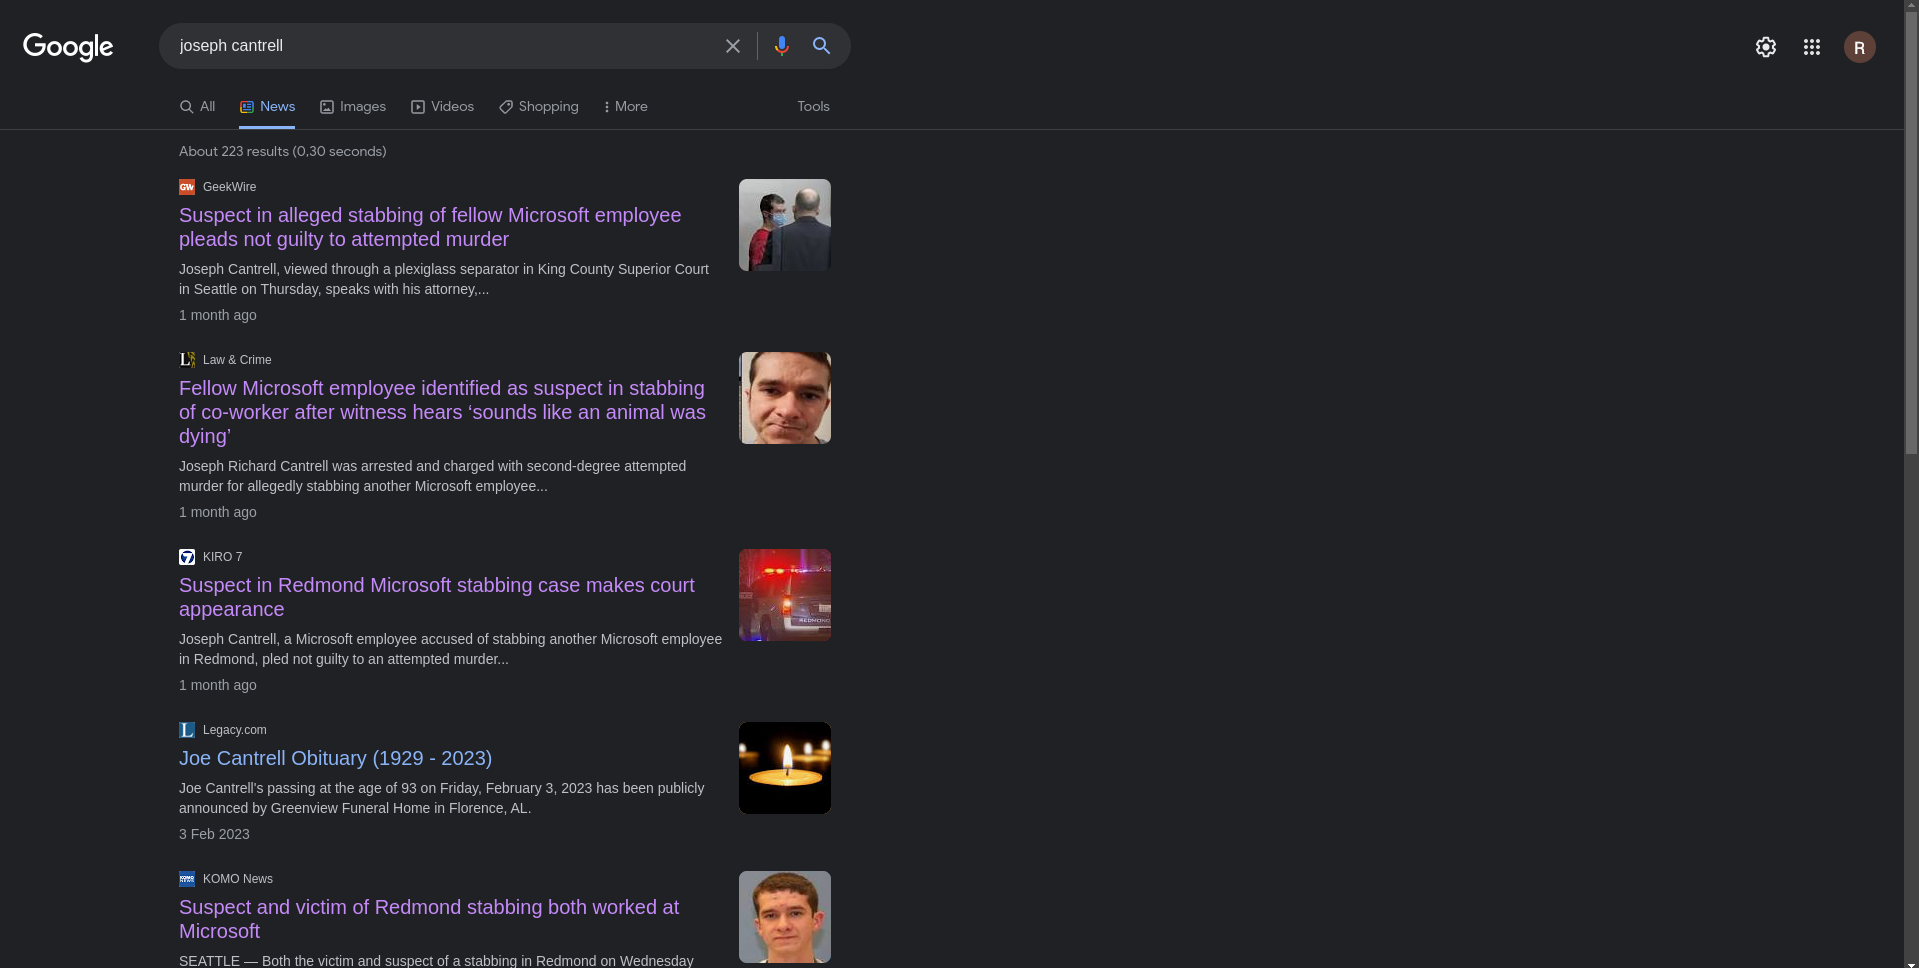The height and width of the screenshot is (968, 1919).
Task: Click the GeekWire favicon
Action: point(187,187)
